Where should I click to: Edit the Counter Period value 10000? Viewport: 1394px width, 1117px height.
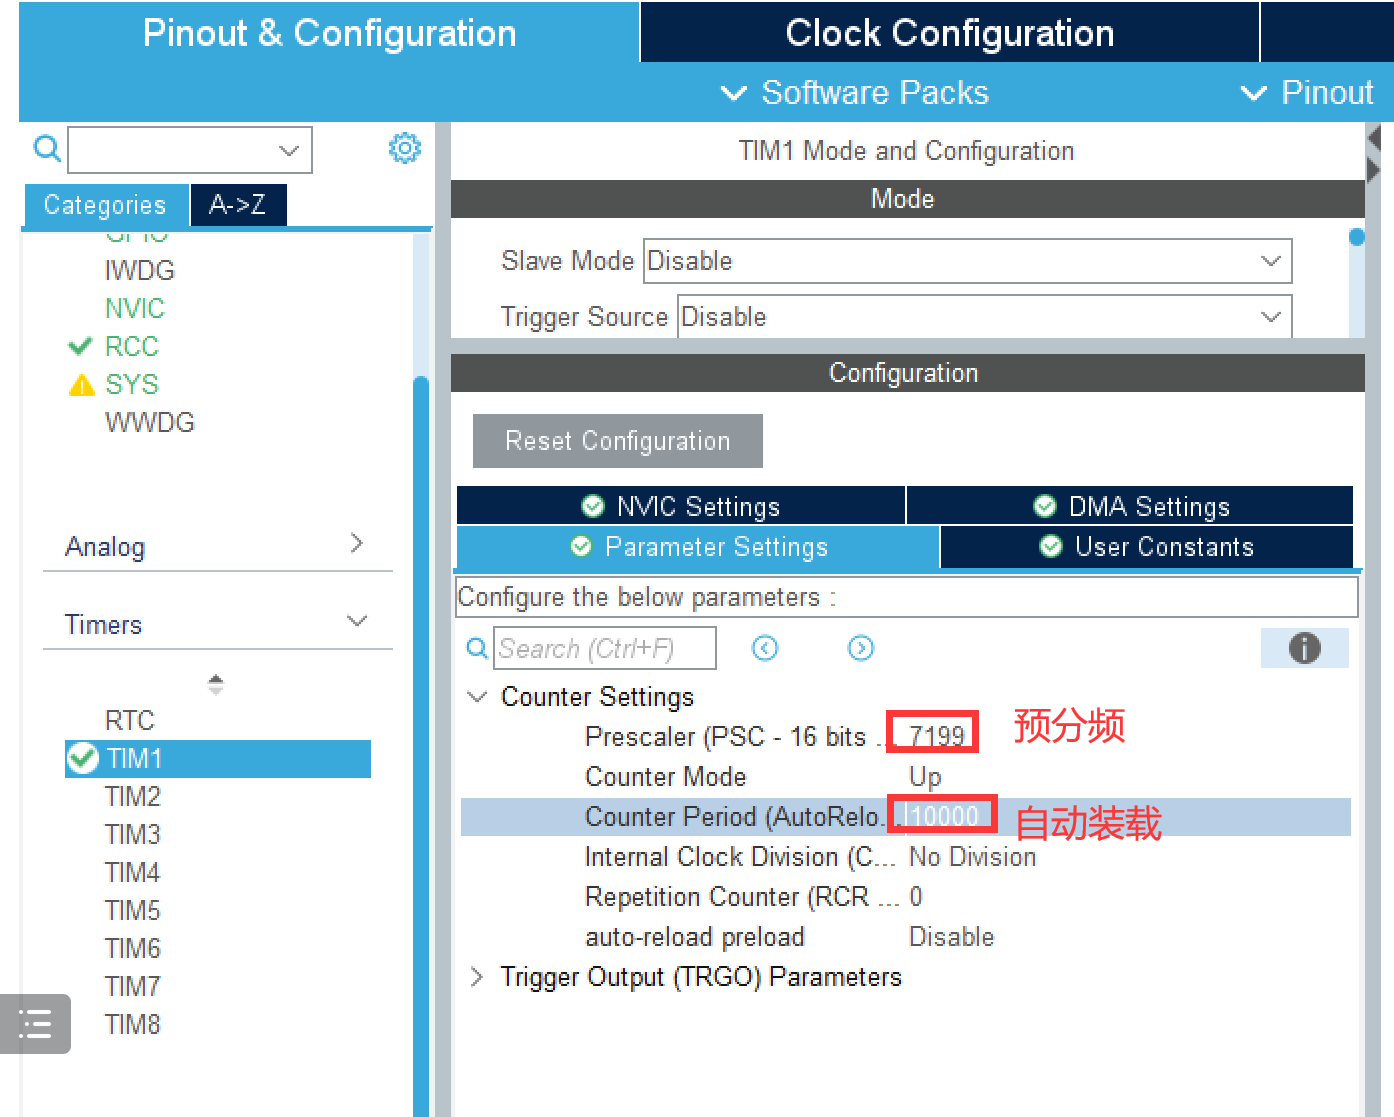click(x=944, y=816)
